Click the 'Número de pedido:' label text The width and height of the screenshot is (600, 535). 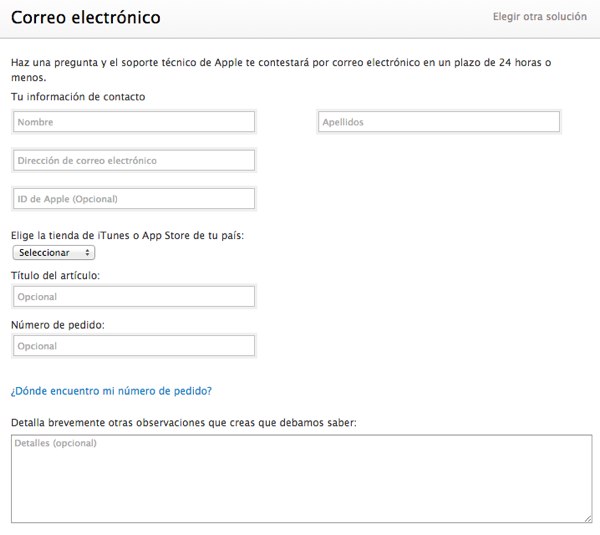tap(57, 325)
